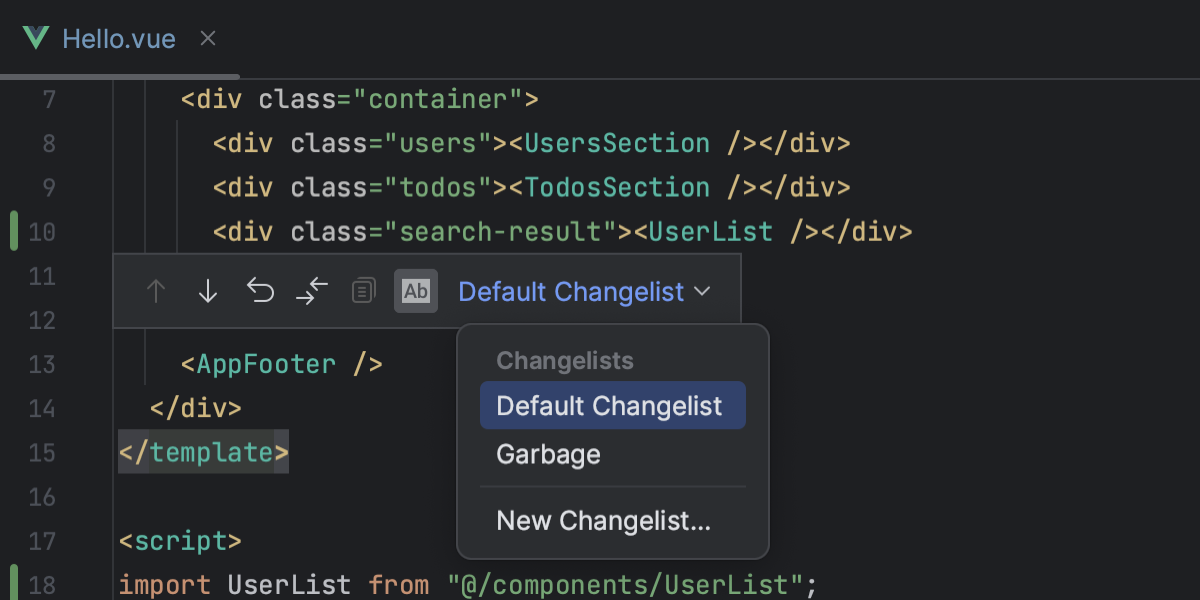This screenshot has height=600, width=1200.
Task: Expand the changelist selector next to toolbar
Action: pyautogui.click(x=585, y=291)
